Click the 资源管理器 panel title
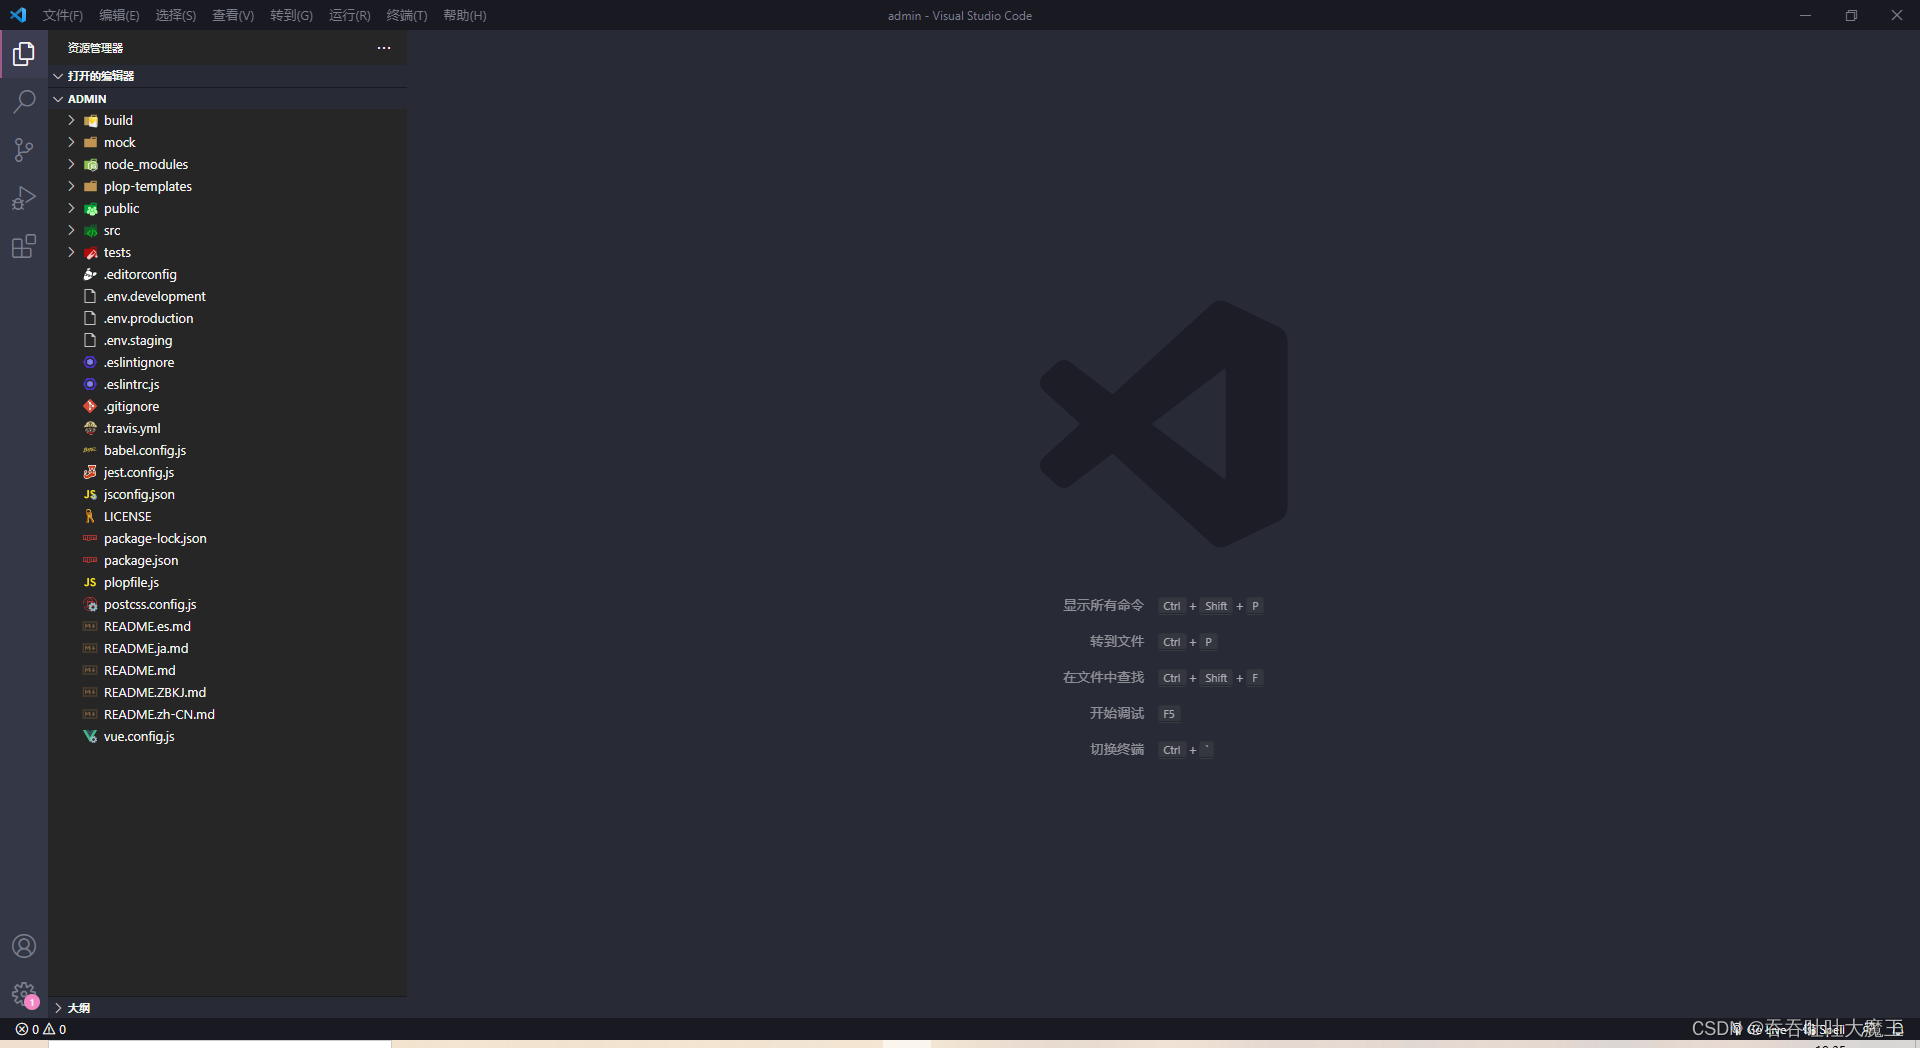The image size is (1920, 1048). tap(95, 48)
